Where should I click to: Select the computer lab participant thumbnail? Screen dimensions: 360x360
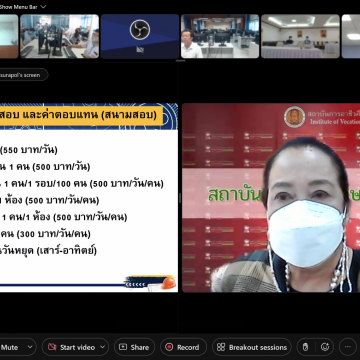60,36
